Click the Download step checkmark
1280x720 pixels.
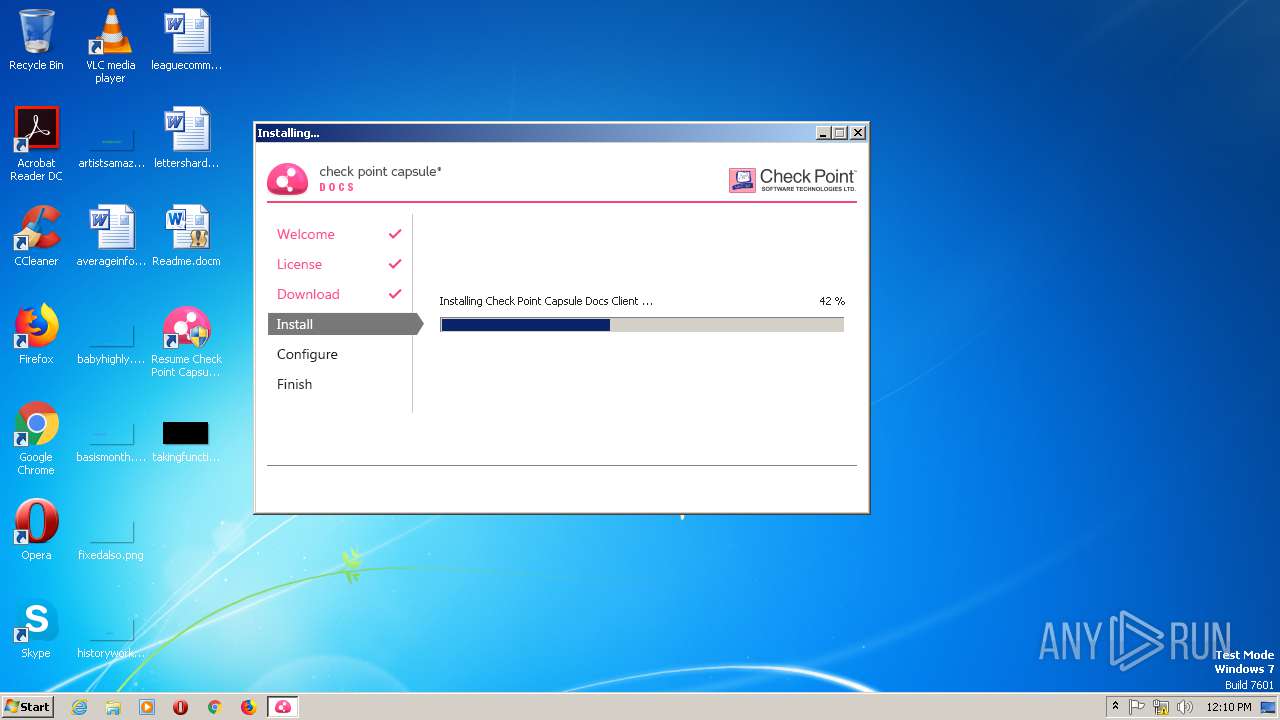[x=395, y=294]
